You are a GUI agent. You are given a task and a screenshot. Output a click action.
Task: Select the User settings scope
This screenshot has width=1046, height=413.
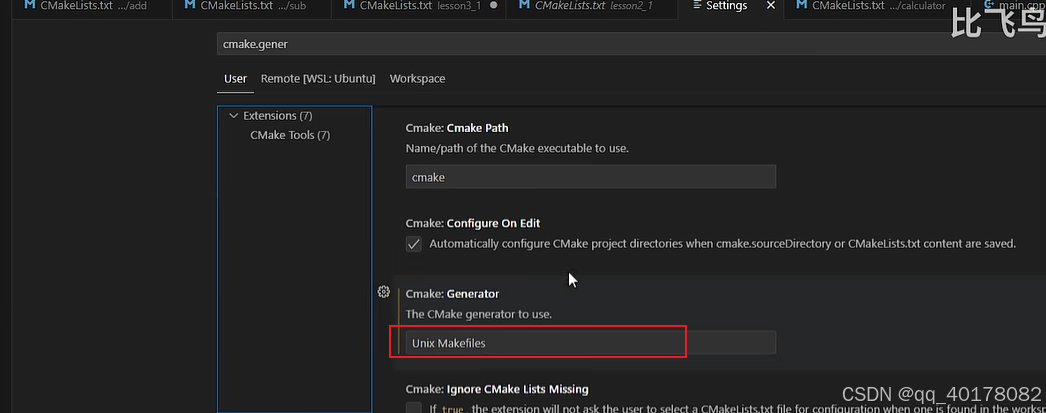tap(235, 79)
